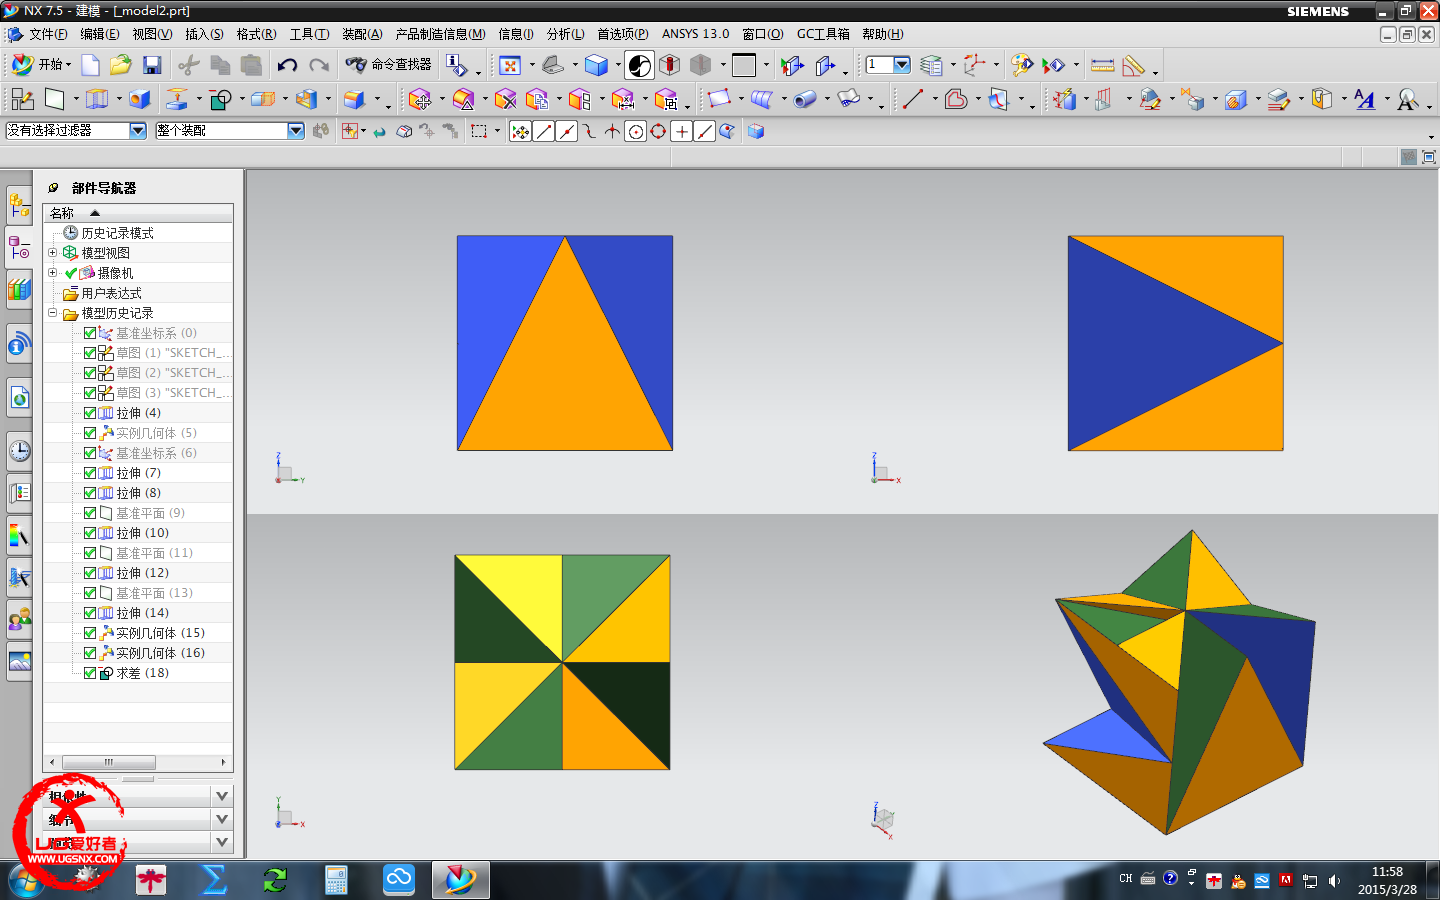The image size is (1440, 900).
Task: Toggle checkbox for 拉伸 (4)
Action: pyautogui.click(x=90, y=413)
